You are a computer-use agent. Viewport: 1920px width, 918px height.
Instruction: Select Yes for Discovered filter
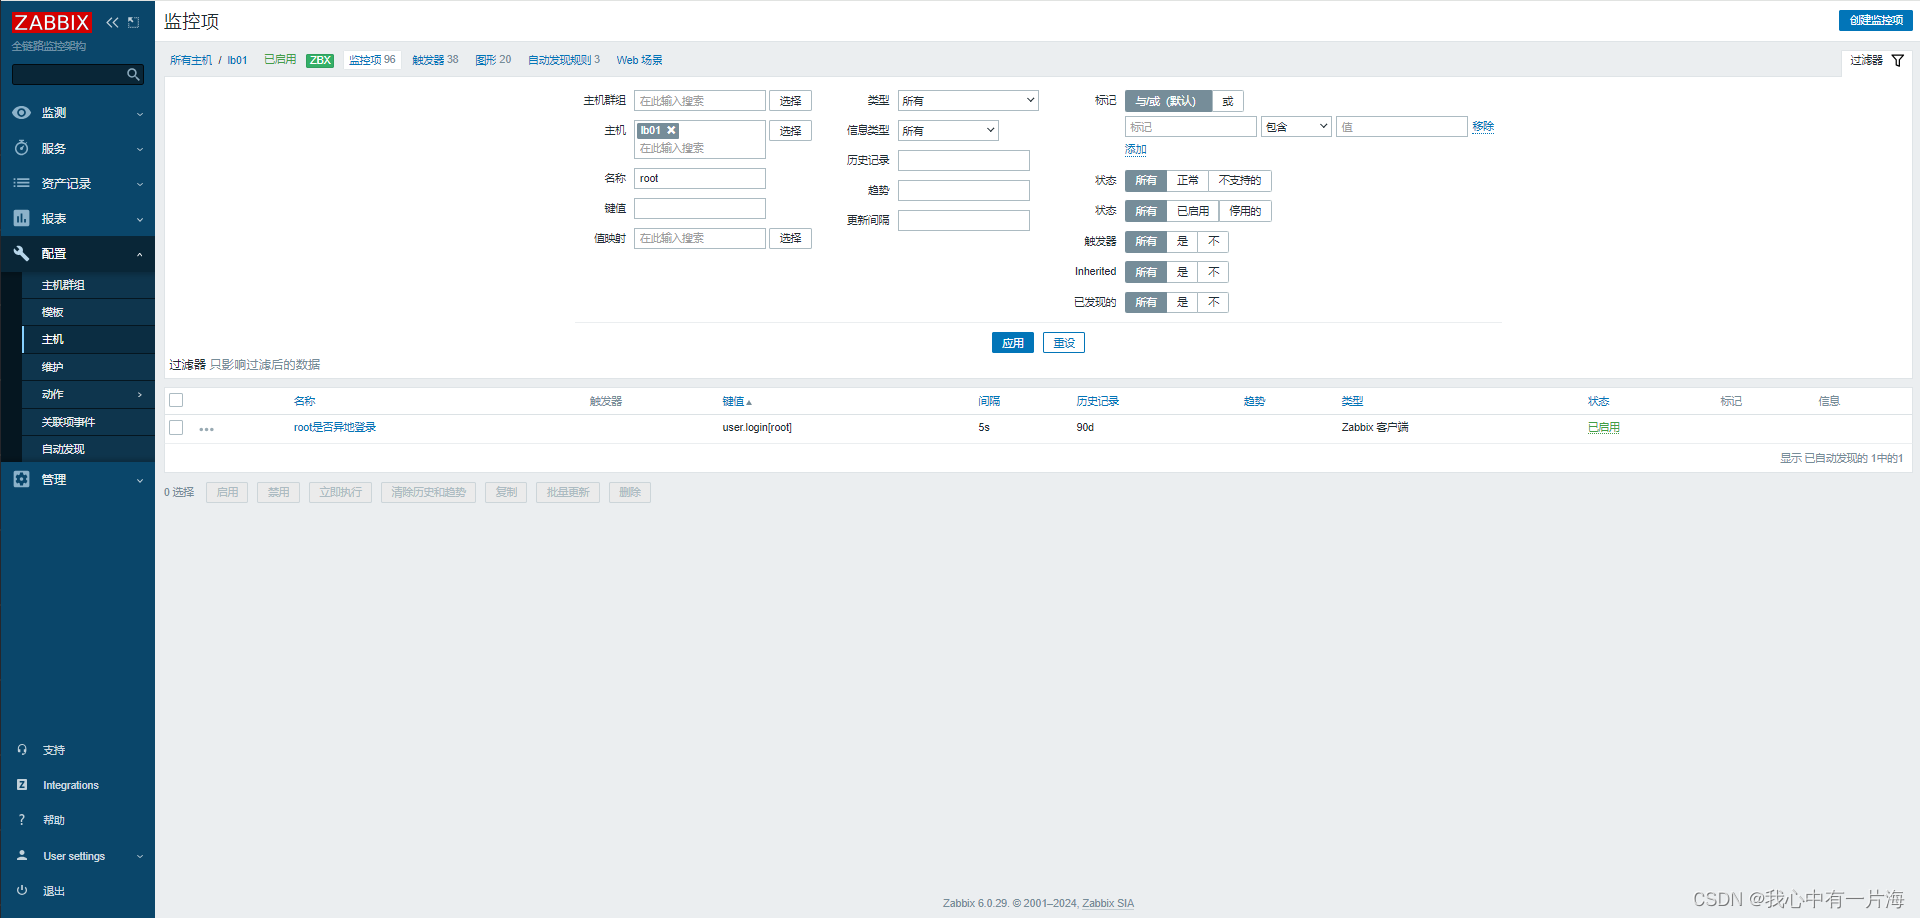click(x=1182, y=302)
